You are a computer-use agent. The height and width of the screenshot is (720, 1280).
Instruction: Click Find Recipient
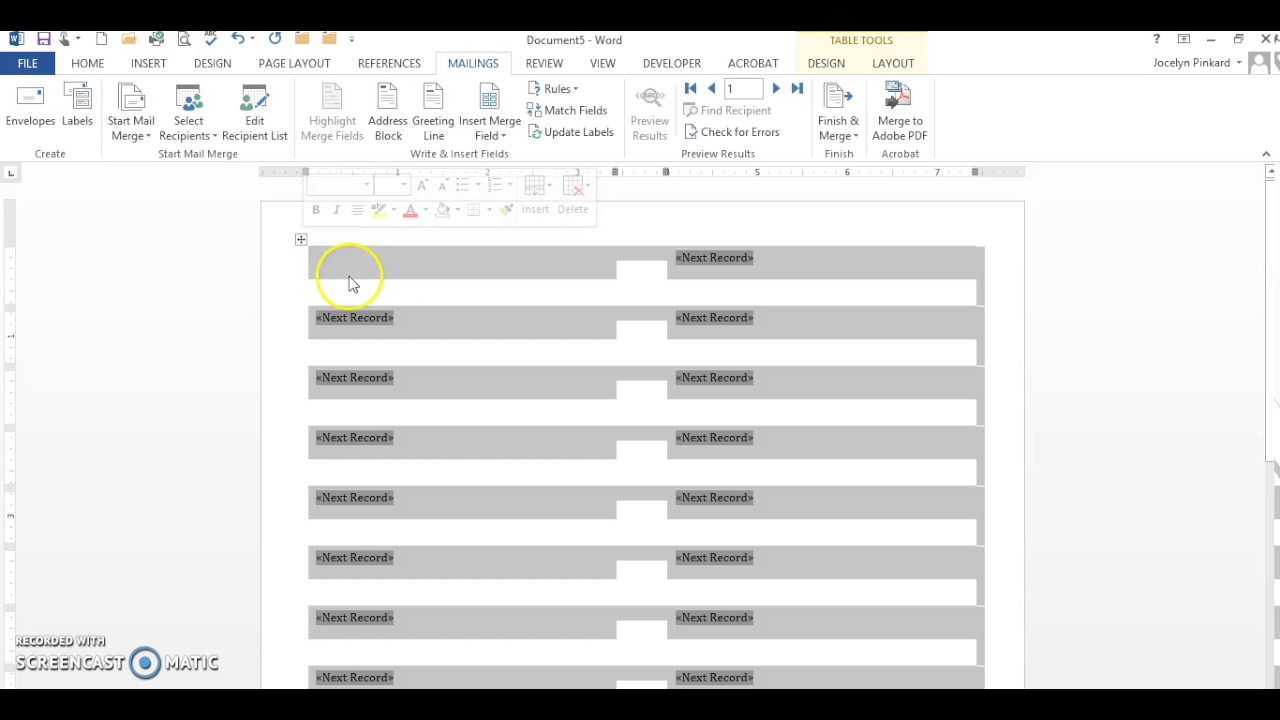tap(727, 110)
